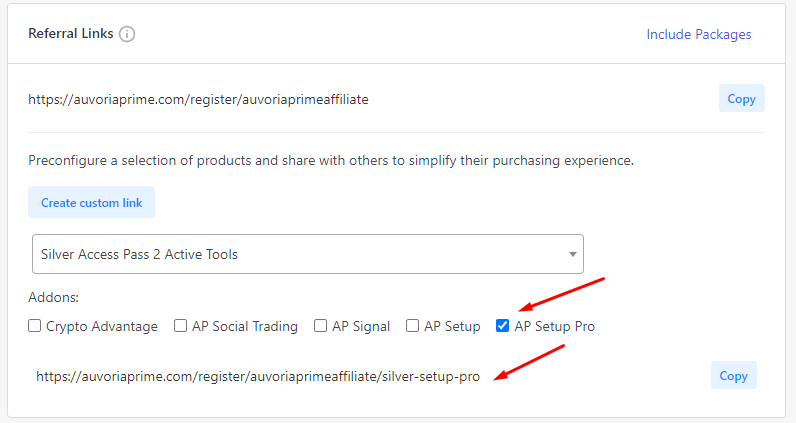796x423 pixels.
Task: Click the dropdown arrow of package selector
Action: tap(573, 254)
